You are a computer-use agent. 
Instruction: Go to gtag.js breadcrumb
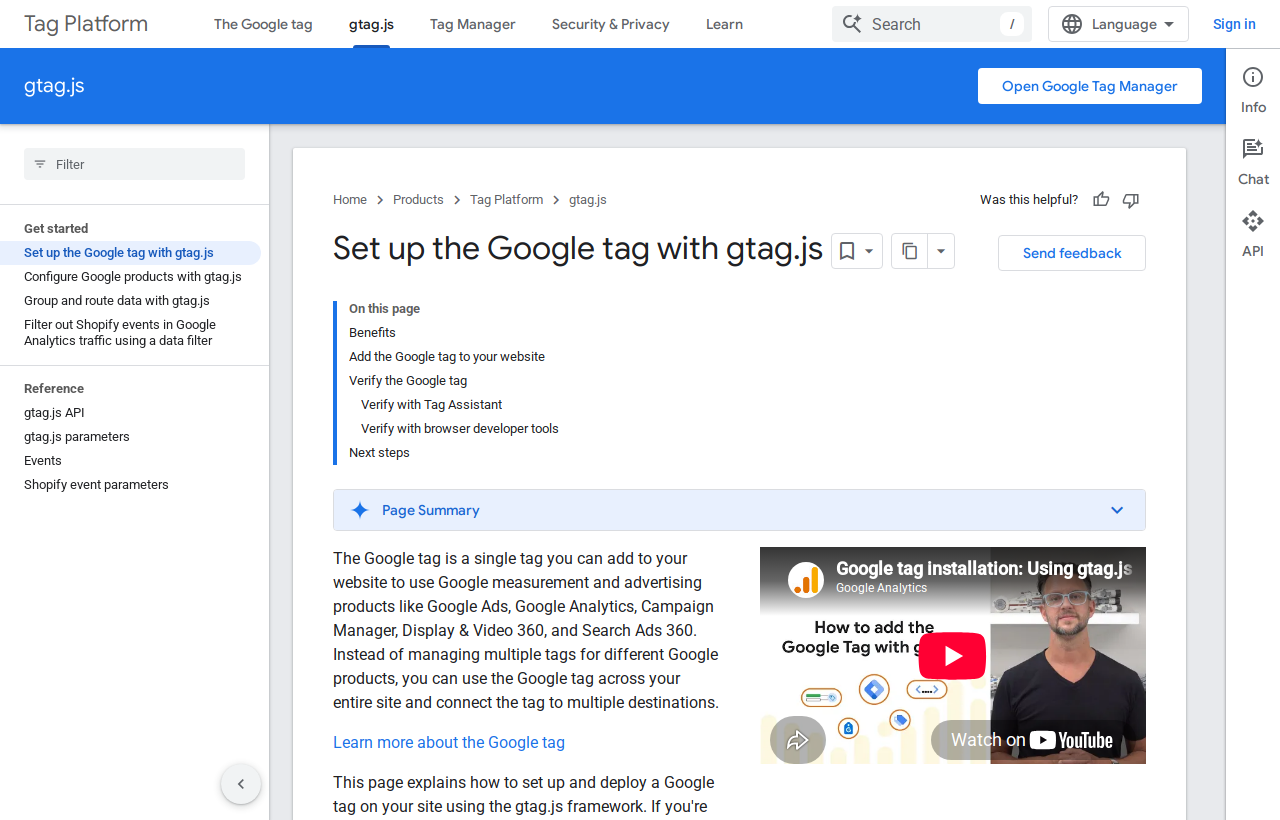point(588,200)
